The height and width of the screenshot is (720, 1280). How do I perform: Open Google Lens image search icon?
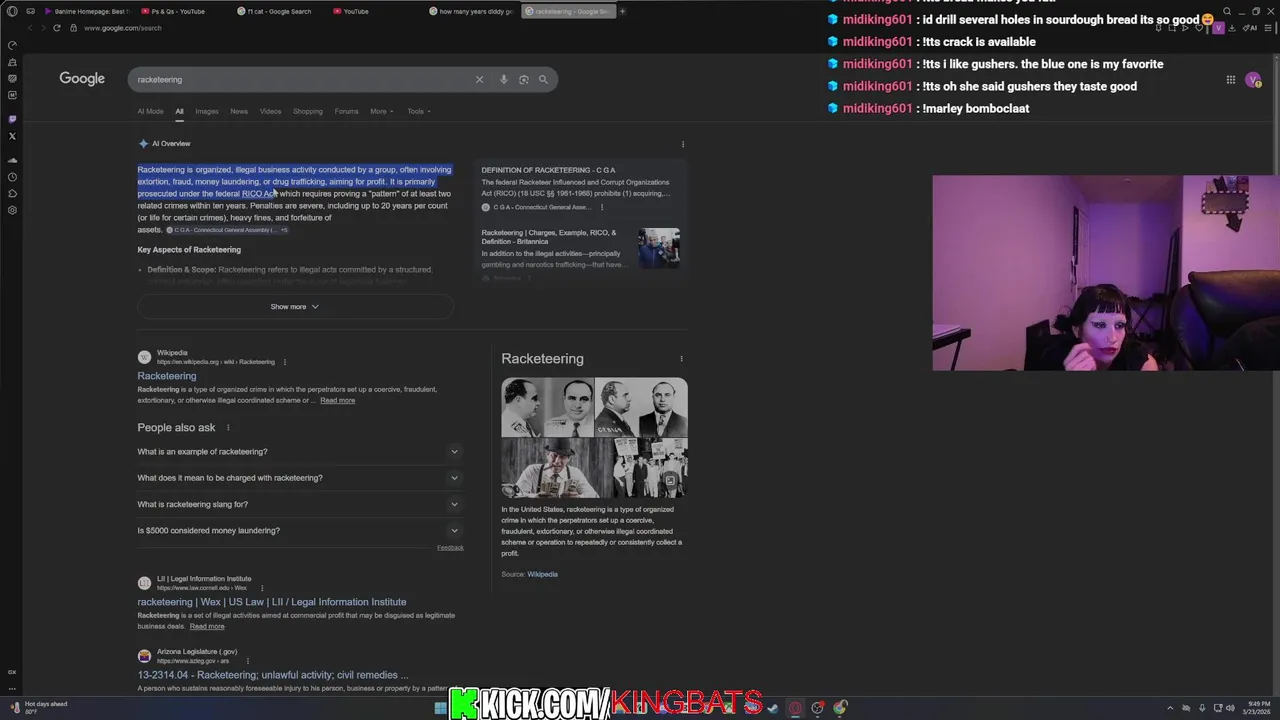click(x=523, y=79)
